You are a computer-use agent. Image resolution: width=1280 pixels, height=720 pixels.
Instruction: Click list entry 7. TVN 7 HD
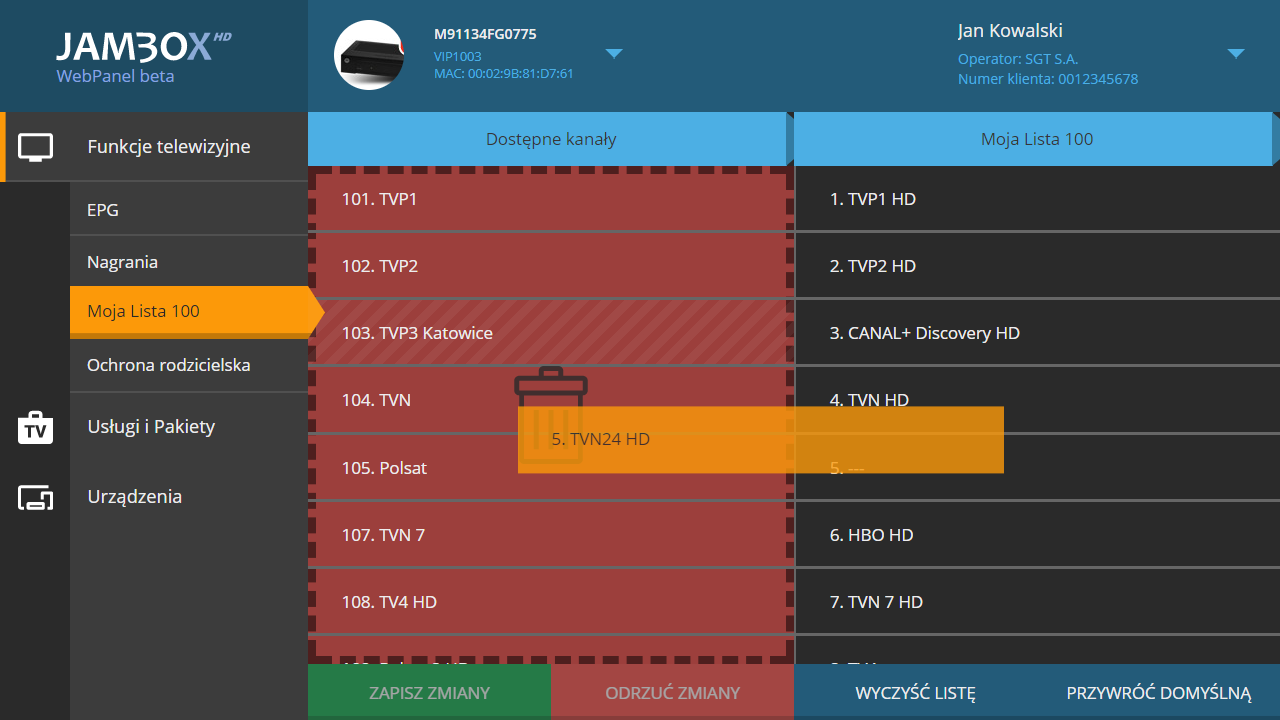pyautogui.click(x=1037, y=602)
